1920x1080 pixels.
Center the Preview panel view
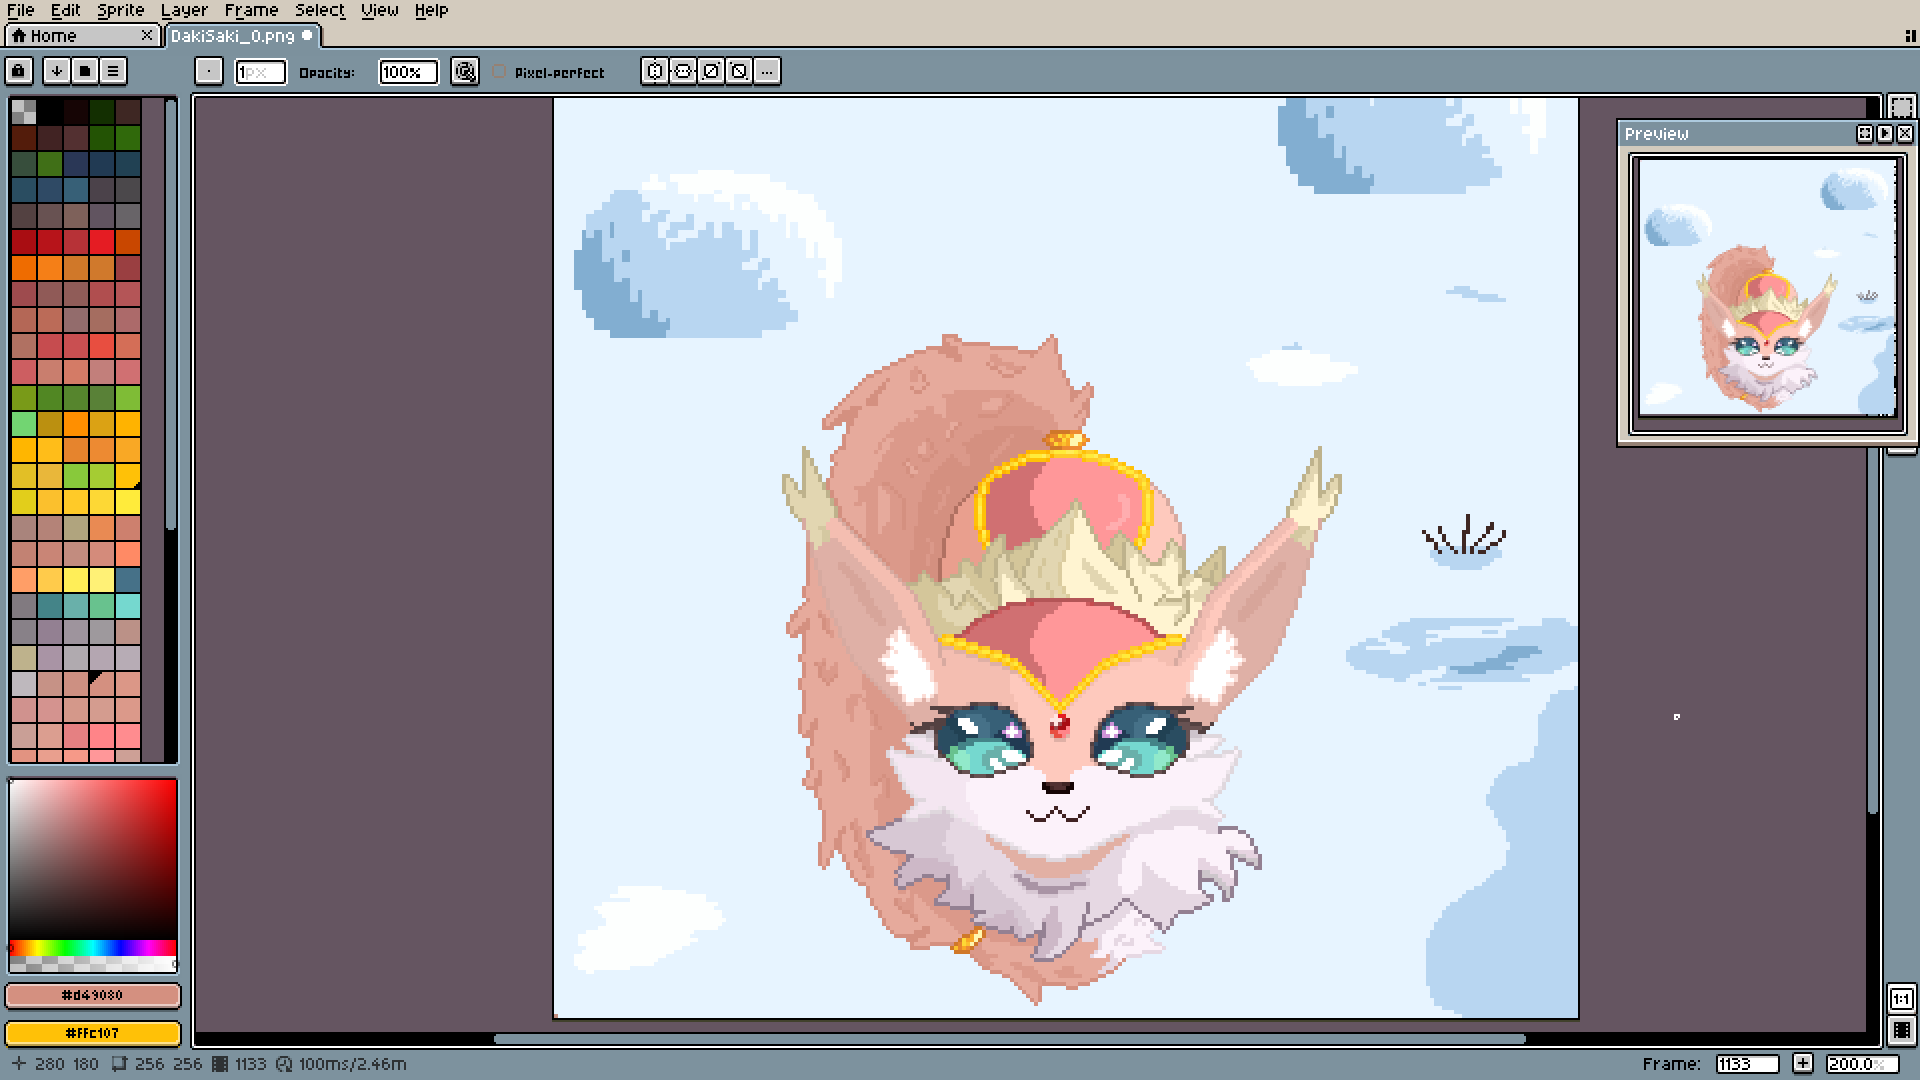(x=1865, y=133)
